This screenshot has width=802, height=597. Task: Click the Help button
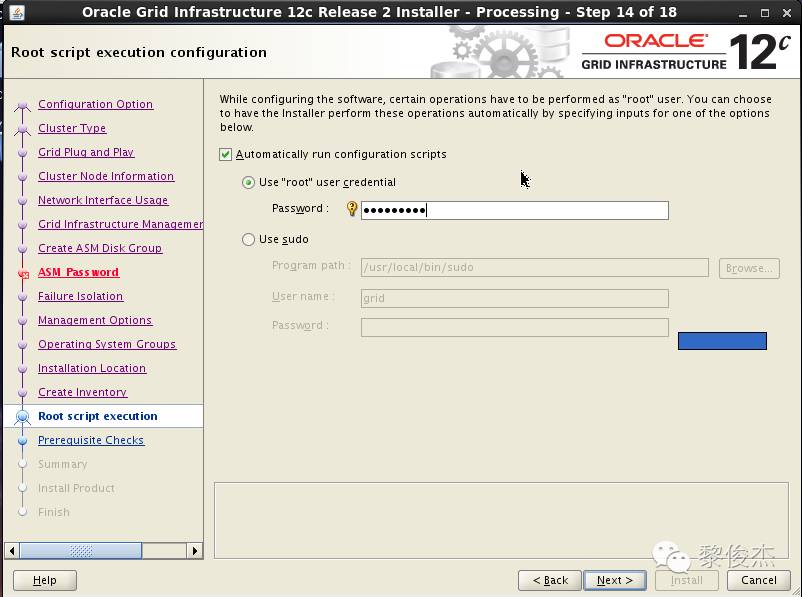click(x=44, y=580)
